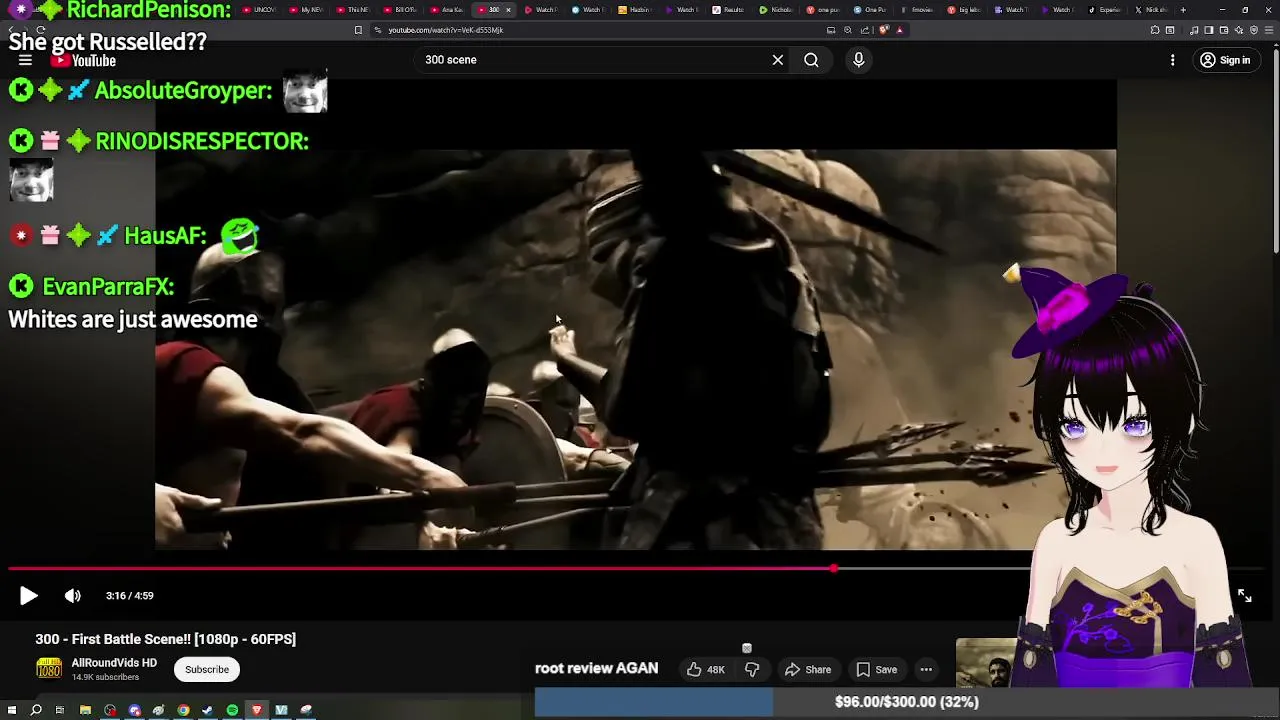Dislike the video
This screenshot has width=1280, height=720.
[x=752, y=670]
